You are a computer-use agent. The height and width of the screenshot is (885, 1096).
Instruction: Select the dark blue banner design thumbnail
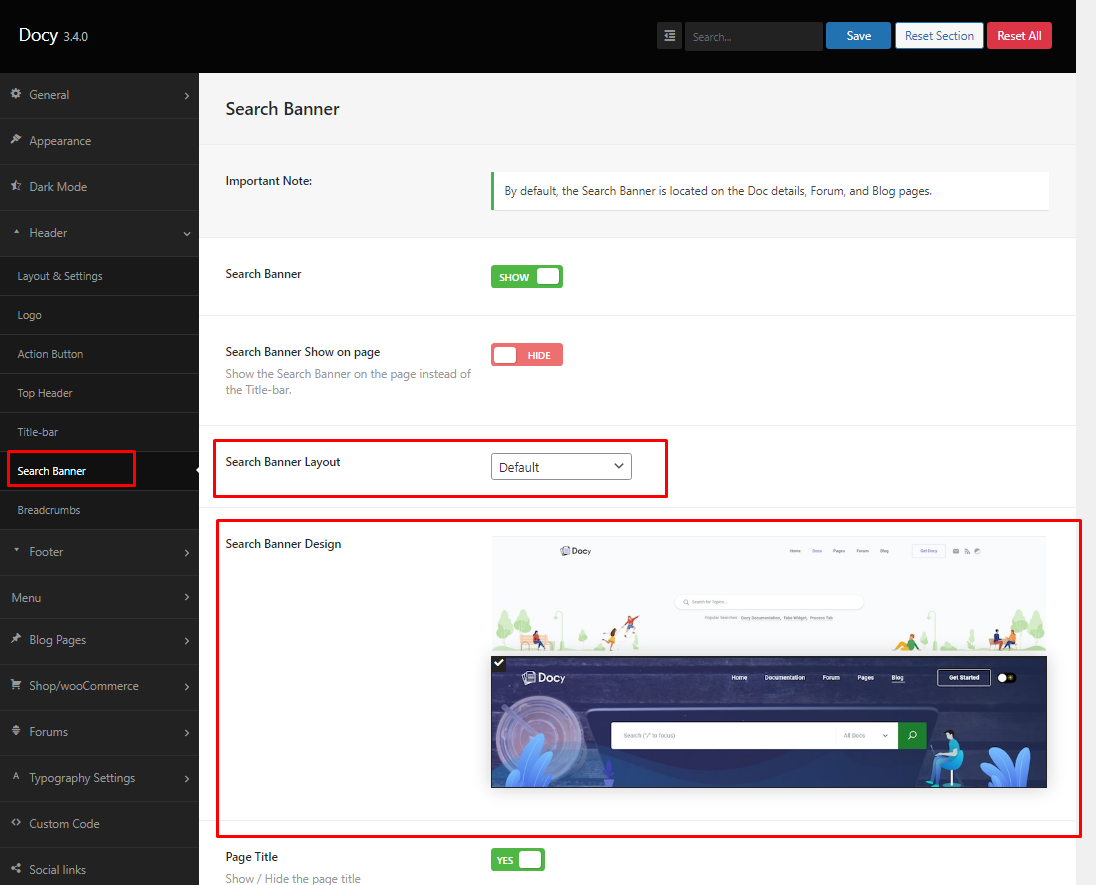point(768,721)
